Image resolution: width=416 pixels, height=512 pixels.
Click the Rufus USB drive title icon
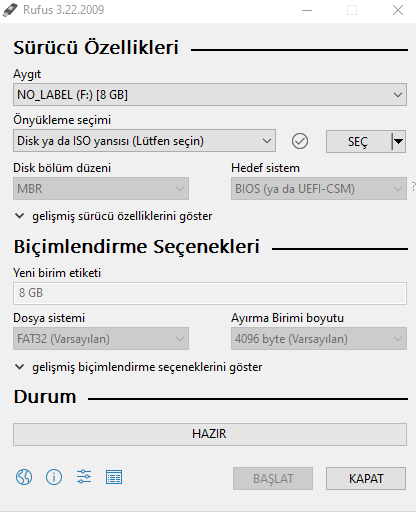point(10,10)
